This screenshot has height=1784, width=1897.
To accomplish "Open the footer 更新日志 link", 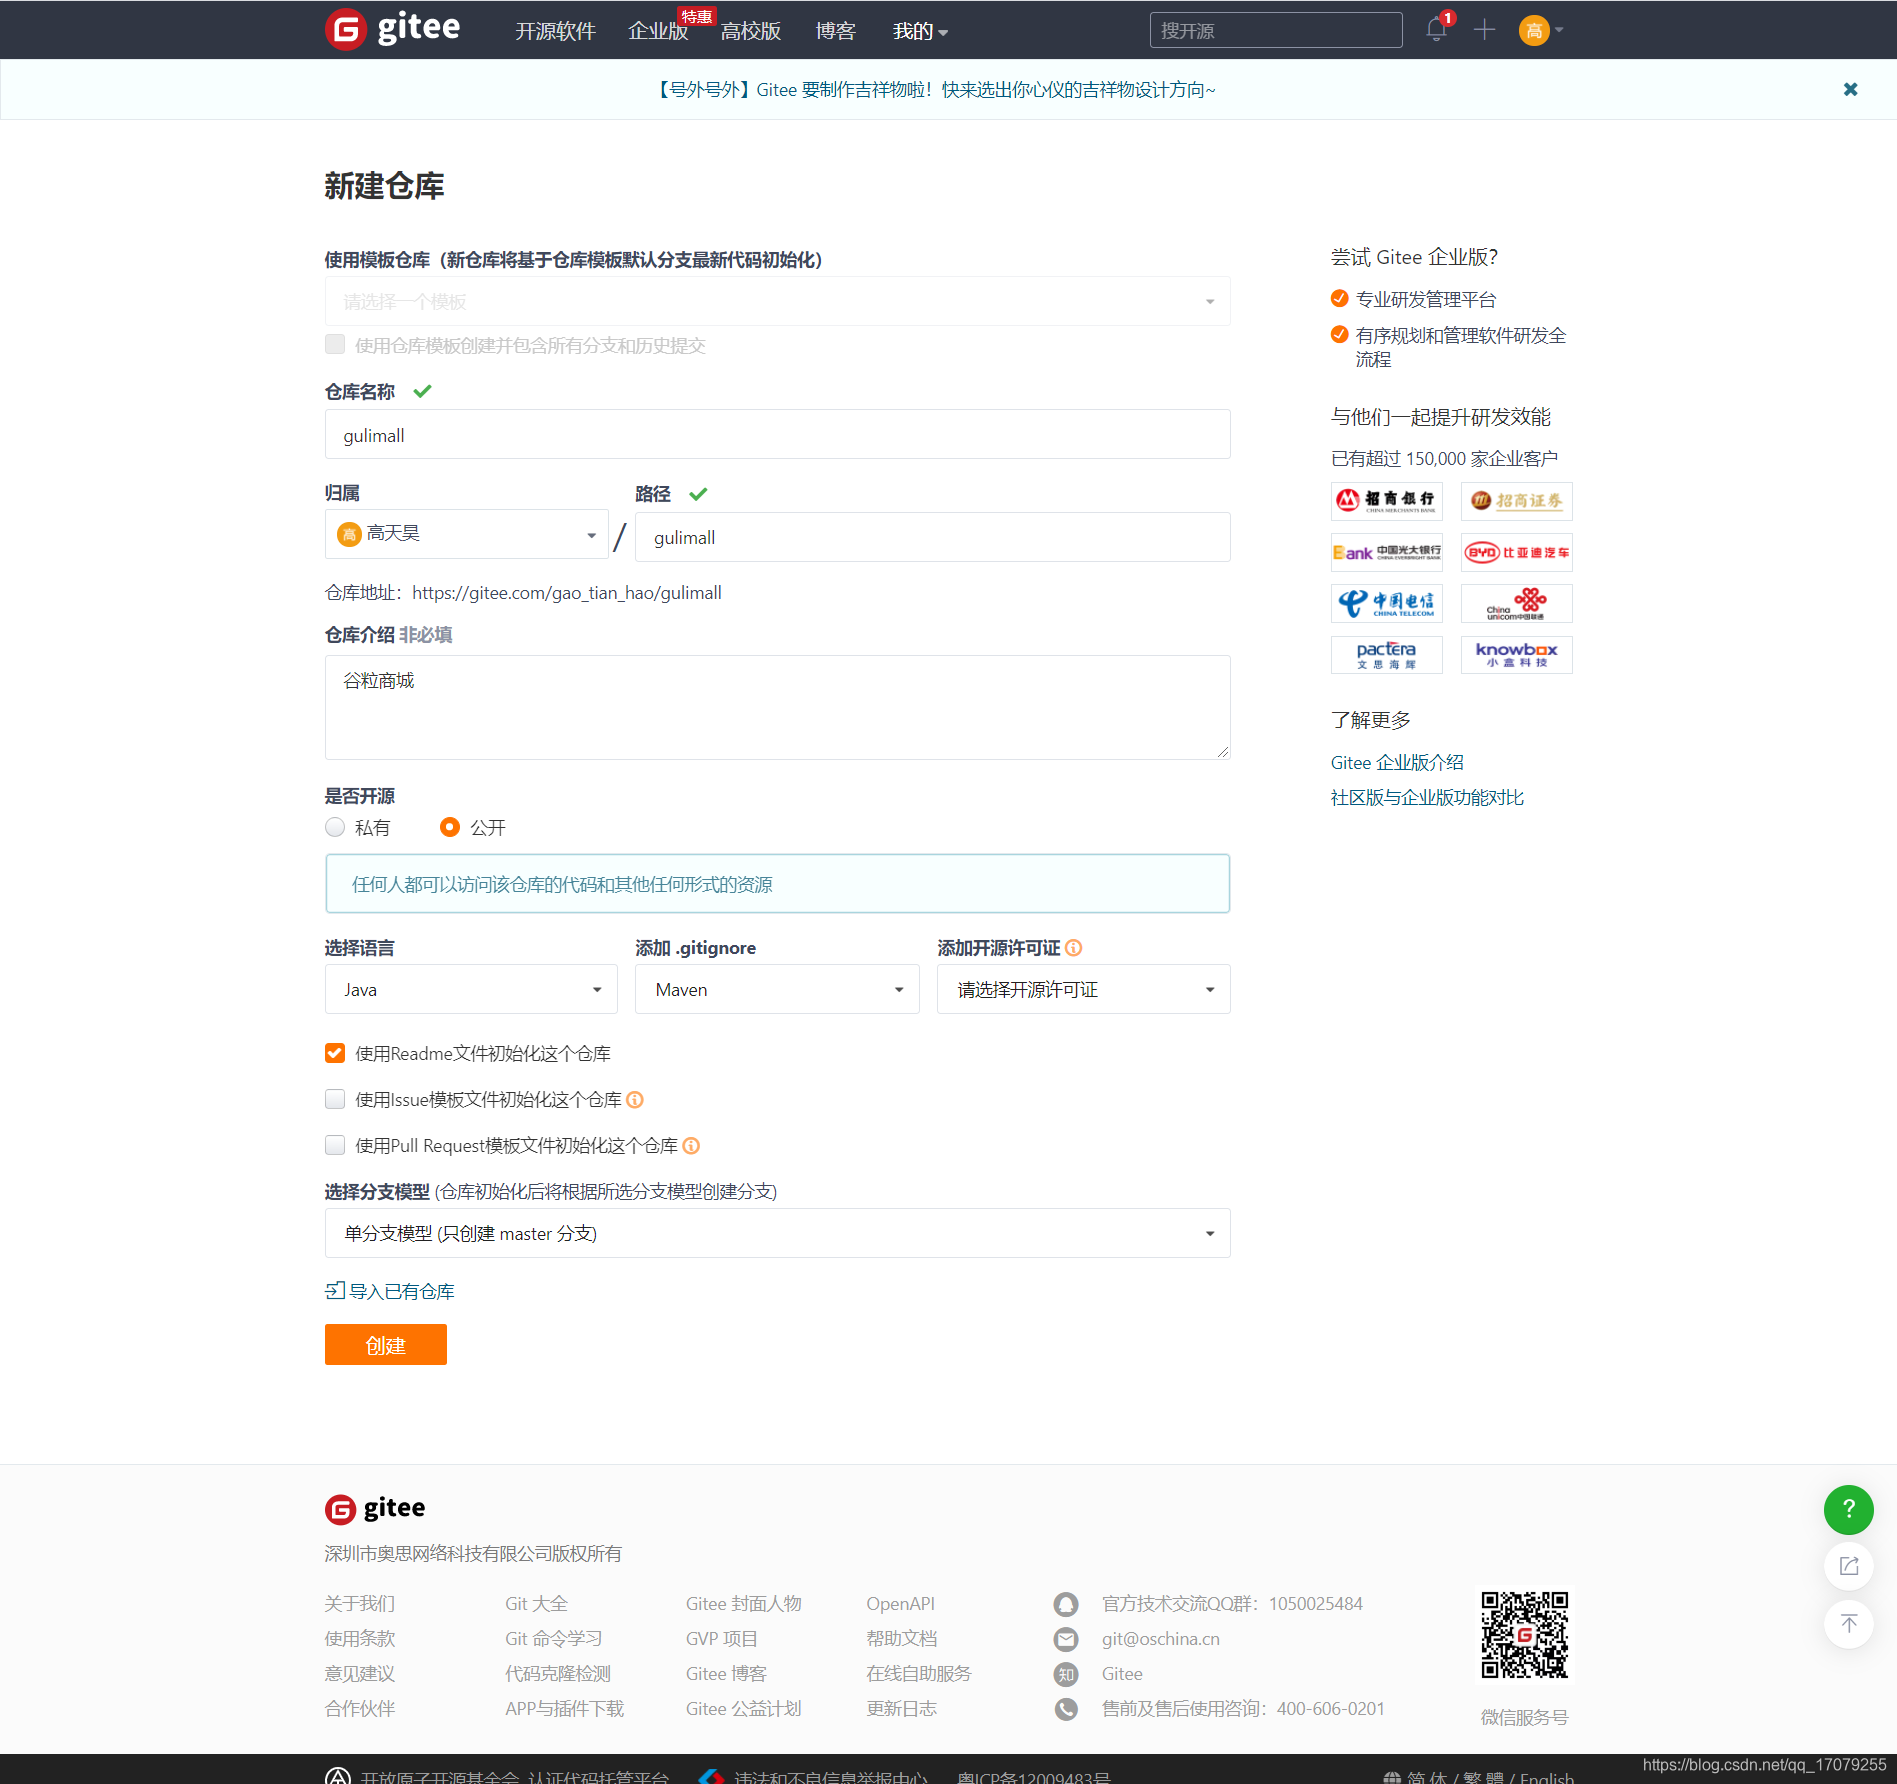I will [x=901, y=1709].
